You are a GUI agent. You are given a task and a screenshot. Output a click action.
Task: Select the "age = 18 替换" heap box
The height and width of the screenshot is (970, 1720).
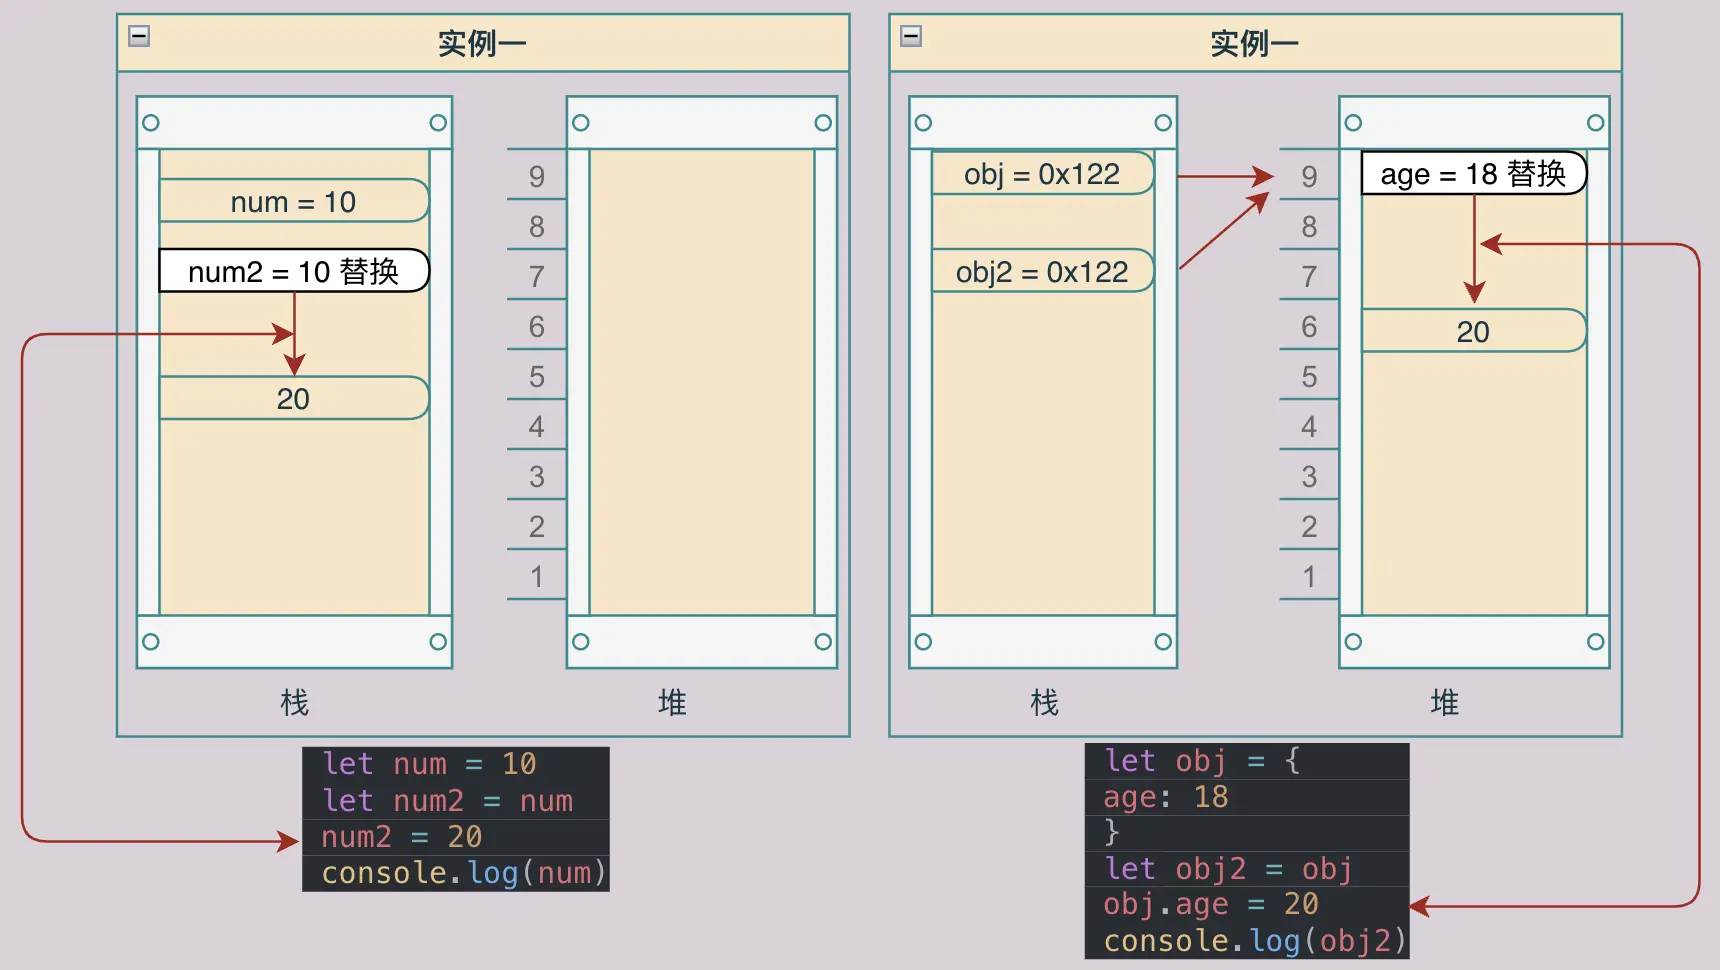tap(1474, 173)
